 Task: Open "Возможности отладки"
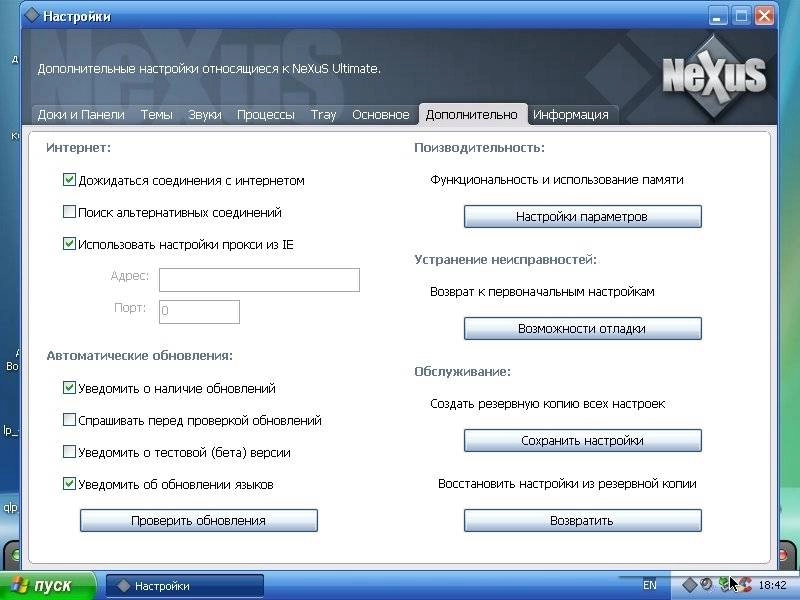coord(582,329)
